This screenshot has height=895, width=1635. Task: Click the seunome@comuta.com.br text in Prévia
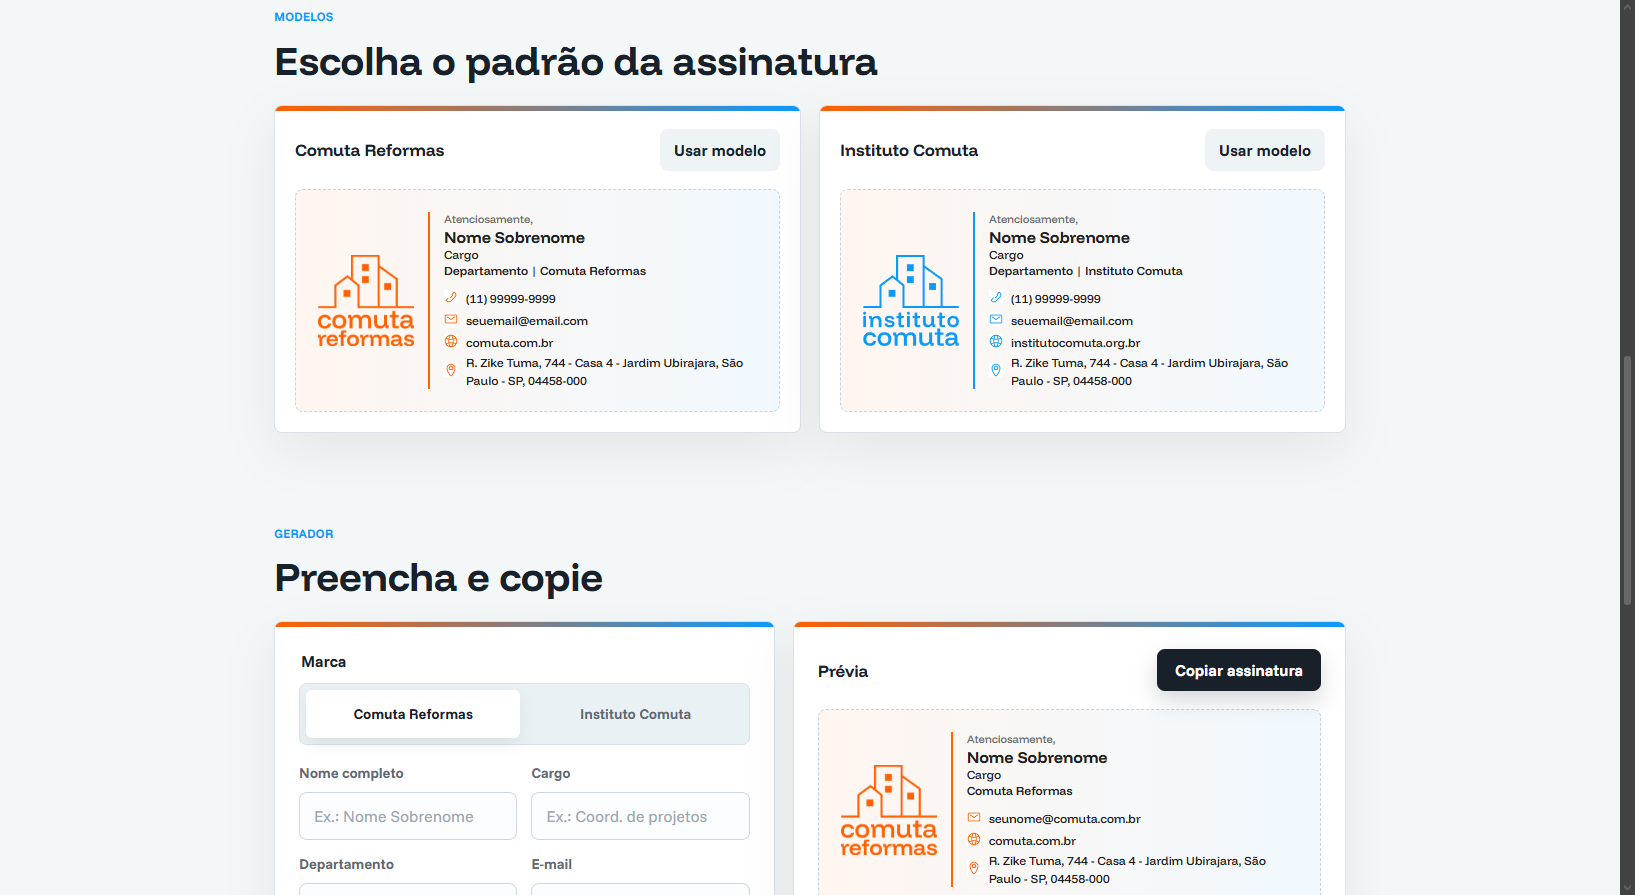(1065, 819)
